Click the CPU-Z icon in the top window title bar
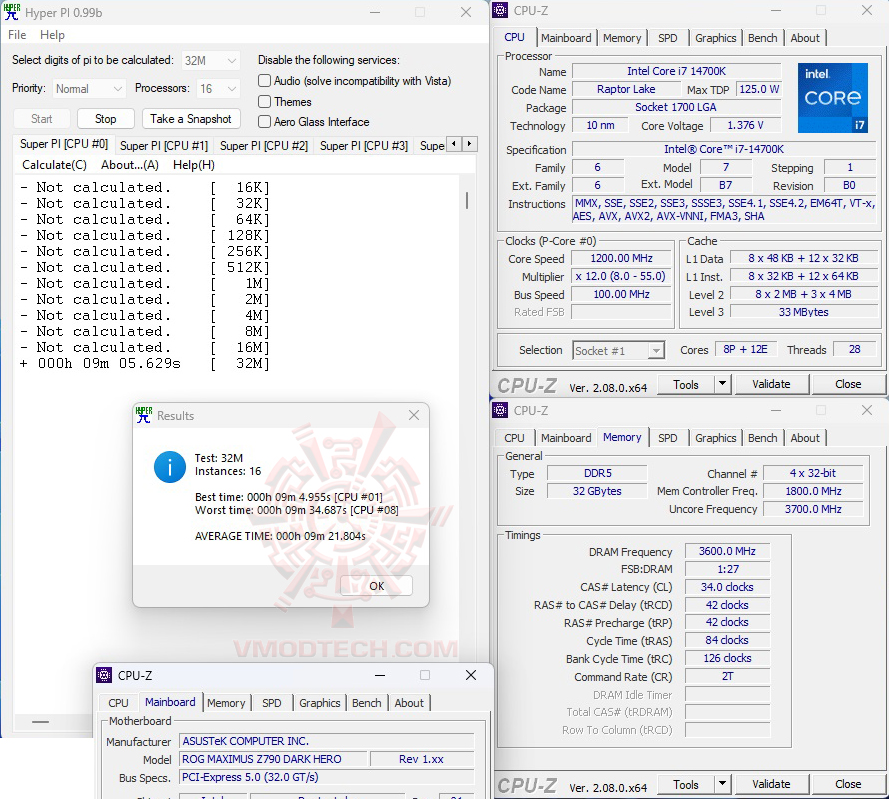Viewport: 889px width, 799px height. point(499,10)
